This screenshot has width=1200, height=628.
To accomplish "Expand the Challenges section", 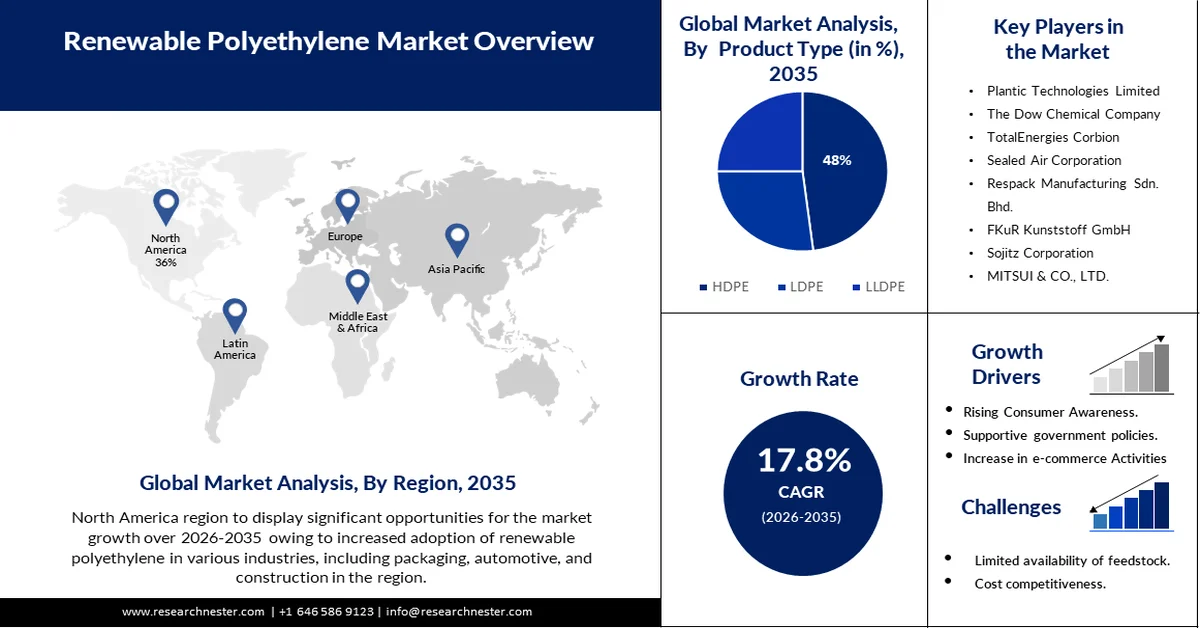I will coord(1011,507).
